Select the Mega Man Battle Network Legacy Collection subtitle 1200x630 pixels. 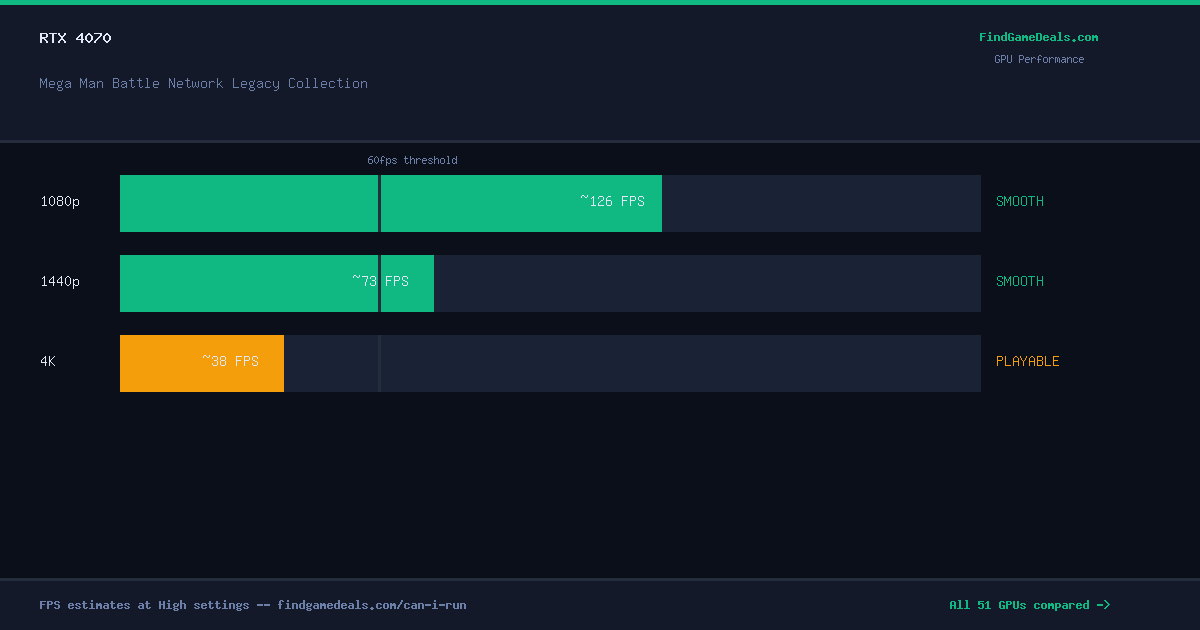(x=203, y=83)
